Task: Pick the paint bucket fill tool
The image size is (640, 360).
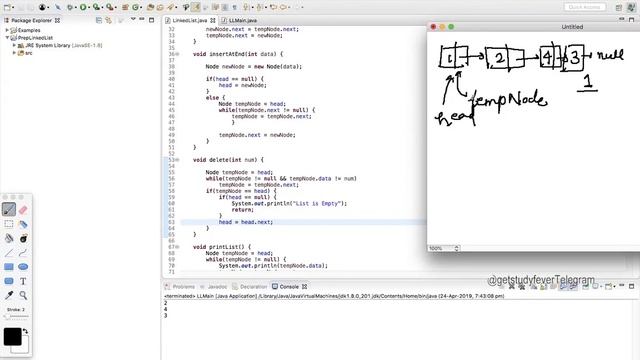Action: pos(9,238)
